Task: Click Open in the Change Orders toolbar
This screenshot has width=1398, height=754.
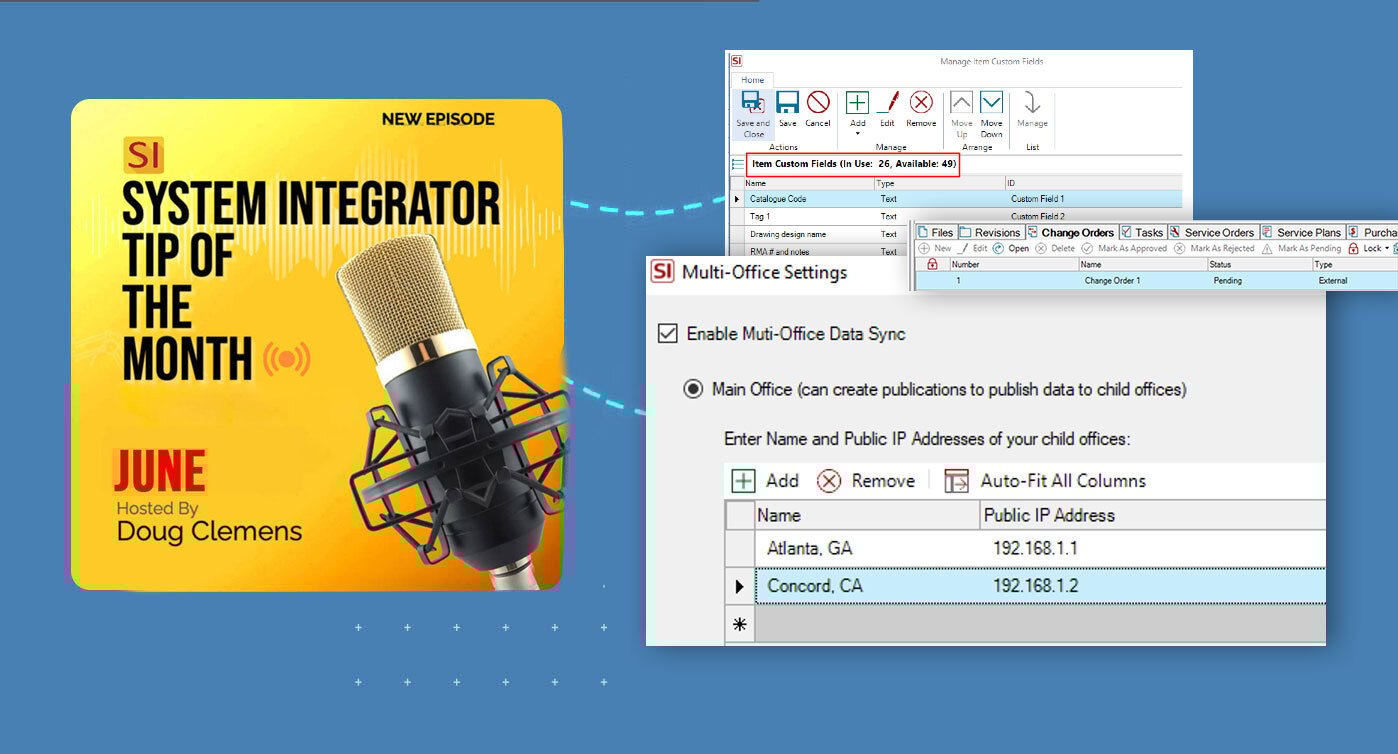Action: click(1011, 249)
